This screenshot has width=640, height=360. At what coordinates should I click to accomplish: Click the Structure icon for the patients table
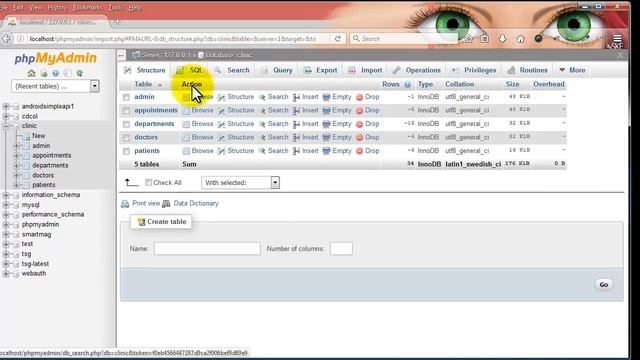[221, 151]
